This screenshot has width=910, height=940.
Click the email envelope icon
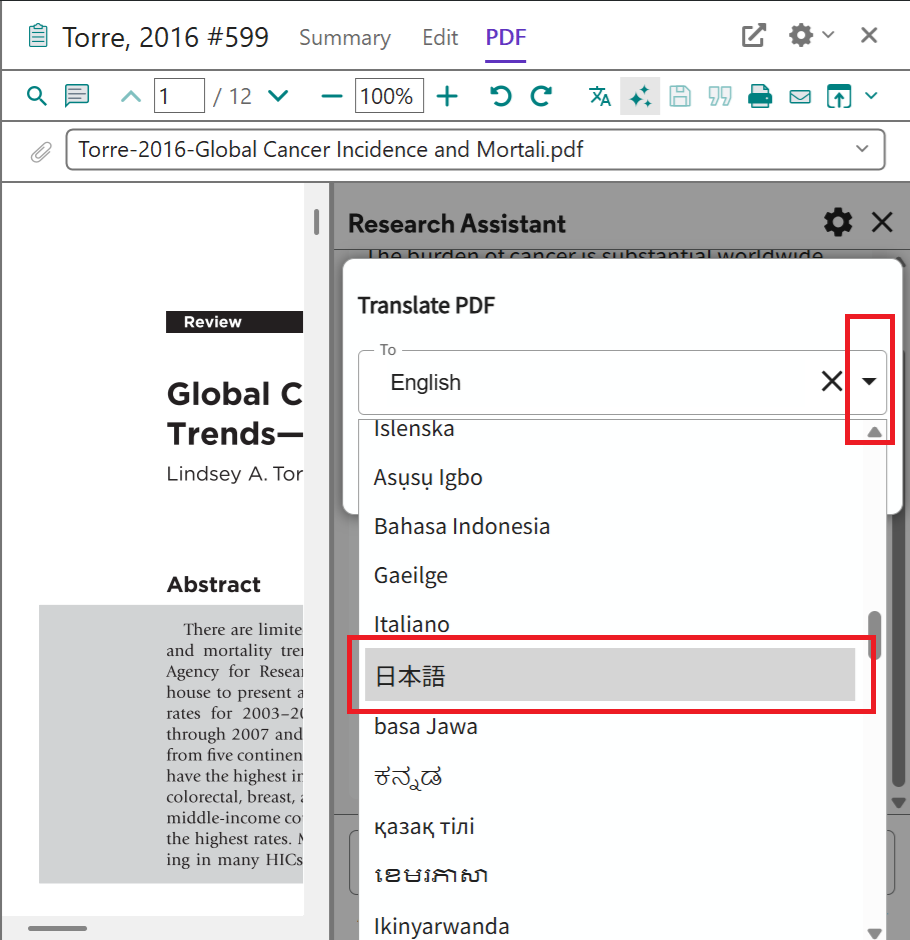point(800,96)
